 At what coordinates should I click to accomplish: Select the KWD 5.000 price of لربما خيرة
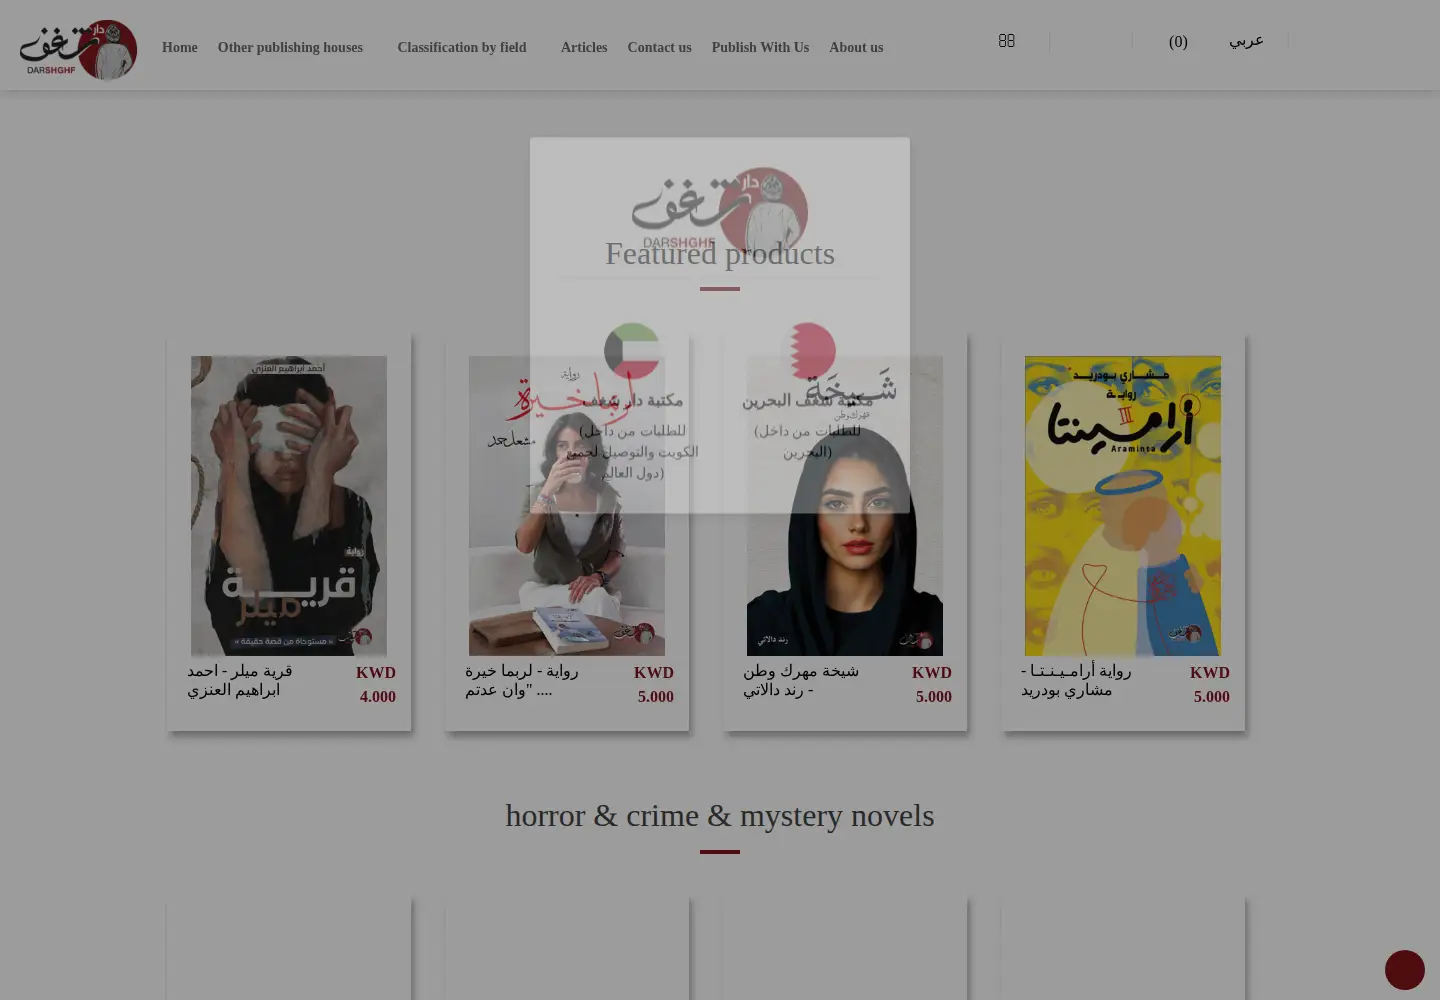point(654,685)
